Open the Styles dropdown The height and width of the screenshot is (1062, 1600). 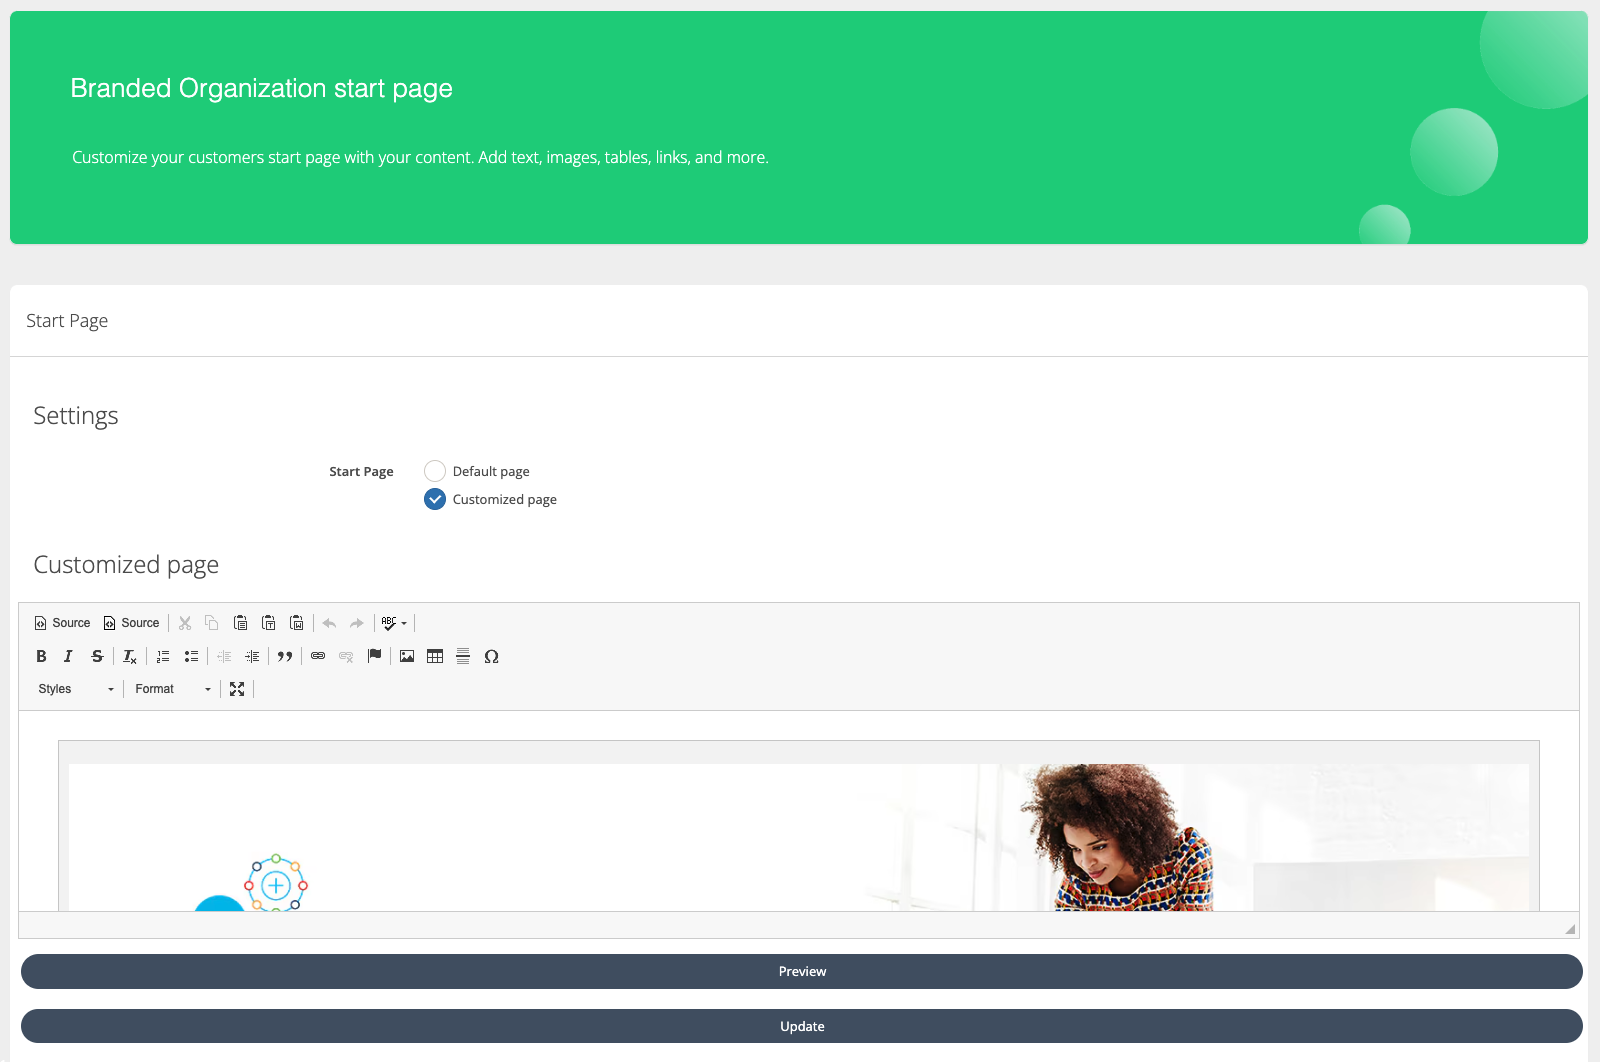pos(73,688)
